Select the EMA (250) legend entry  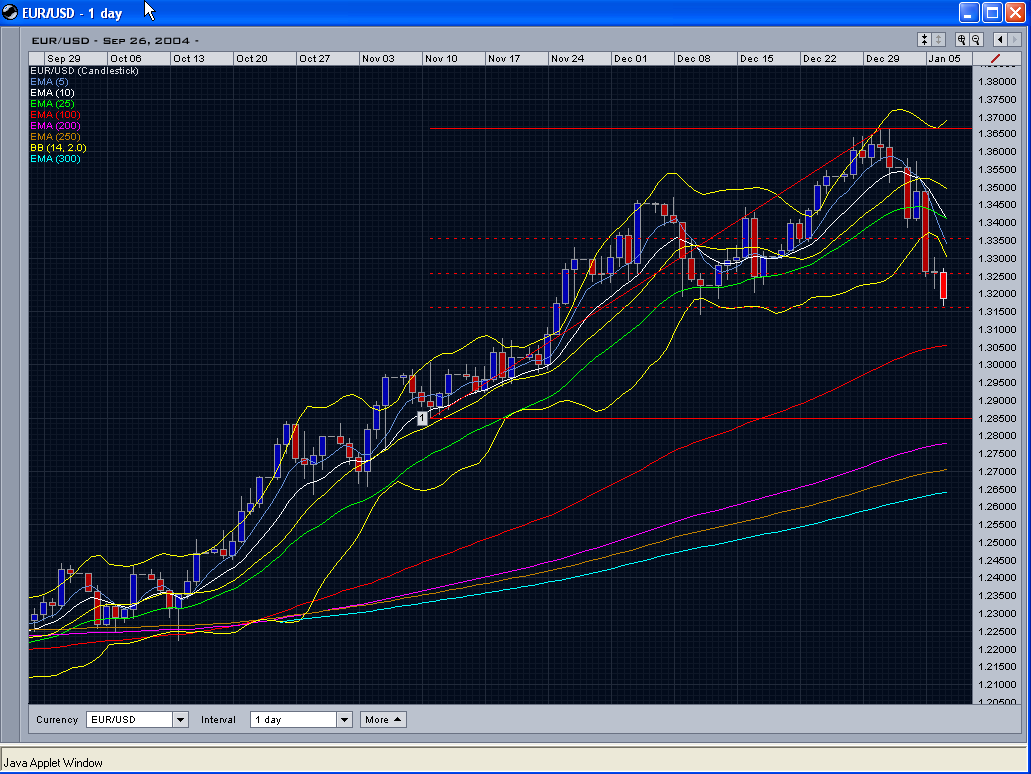point(55,137)
